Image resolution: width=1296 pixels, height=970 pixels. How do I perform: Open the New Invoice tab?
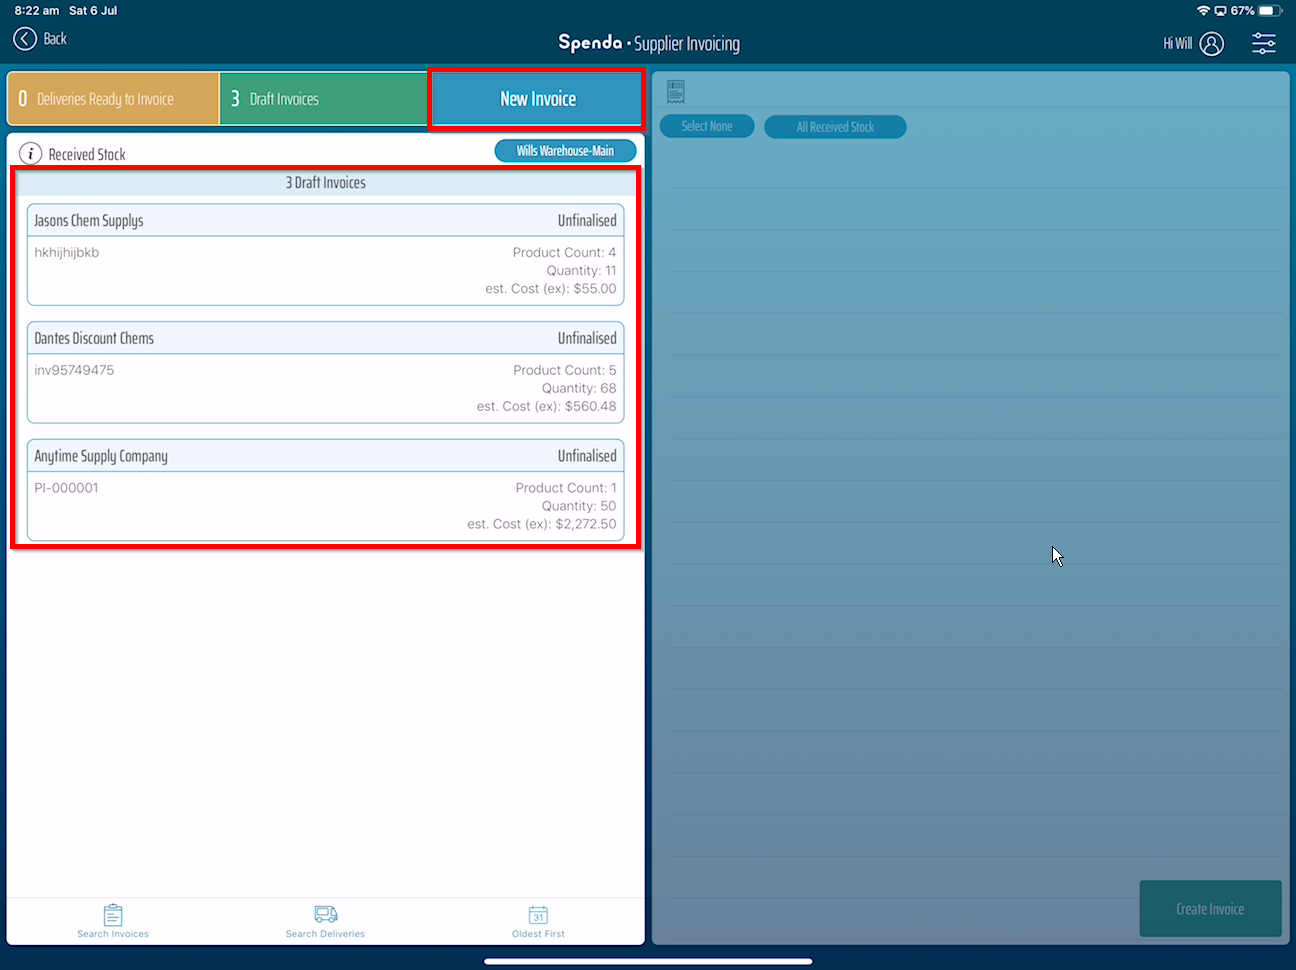[x=537, y=99]
